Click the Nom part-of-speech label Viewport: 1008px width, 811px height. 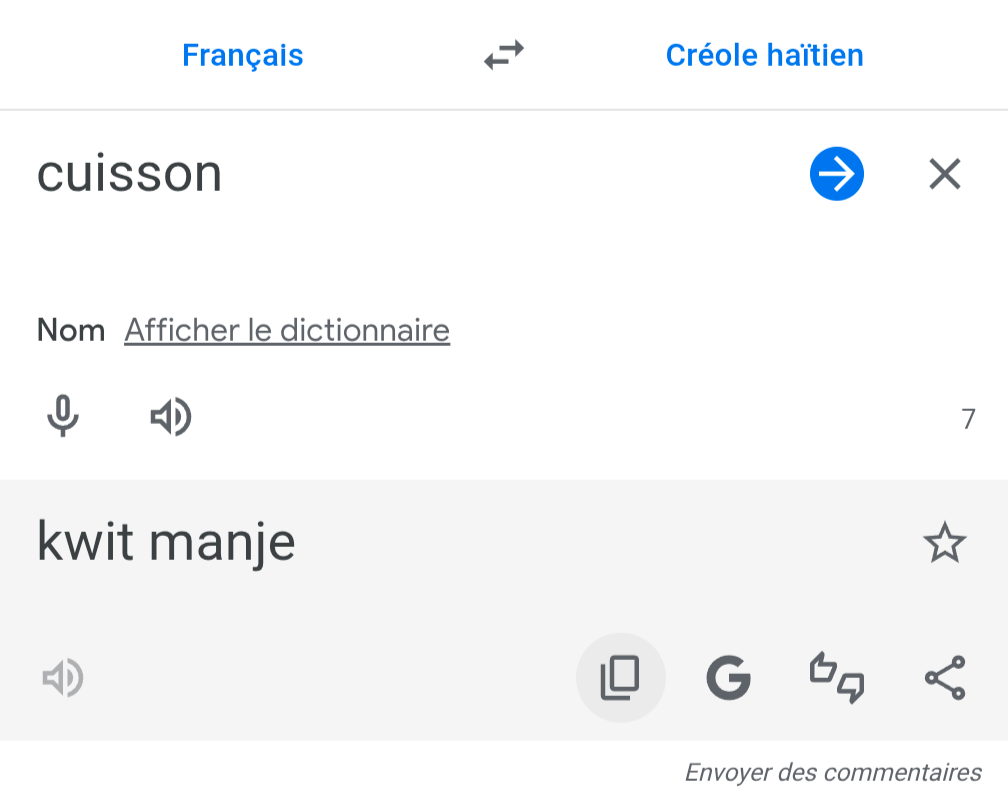[x=71, y=330]
